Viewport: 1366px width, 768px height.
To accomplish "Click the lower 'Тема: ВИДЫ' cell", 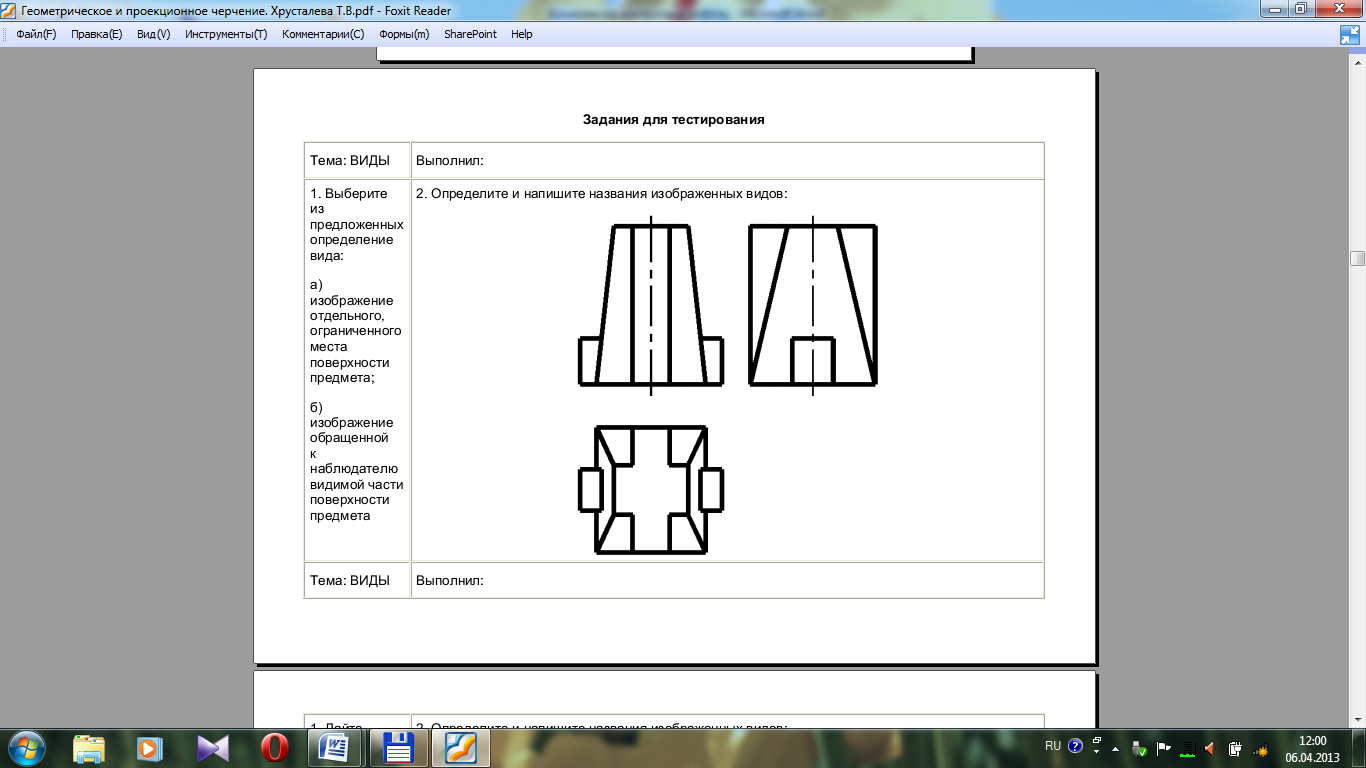I will click(x=357, y=580).
